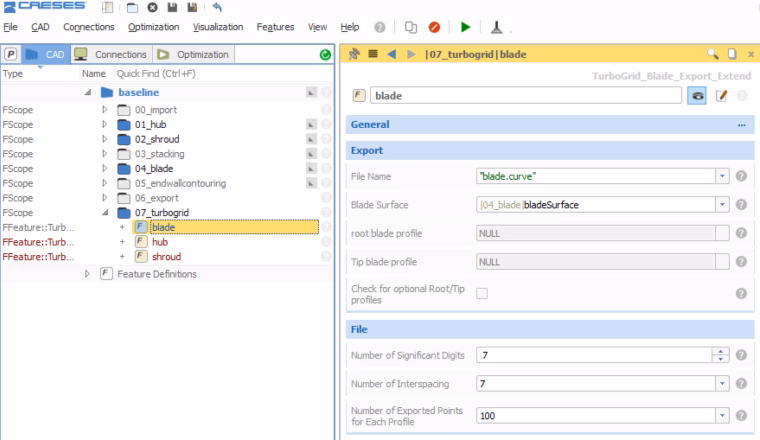Screen dimensions: 760x440
Task: Open the File Name dropdown arrow
Action: (722, 176)
